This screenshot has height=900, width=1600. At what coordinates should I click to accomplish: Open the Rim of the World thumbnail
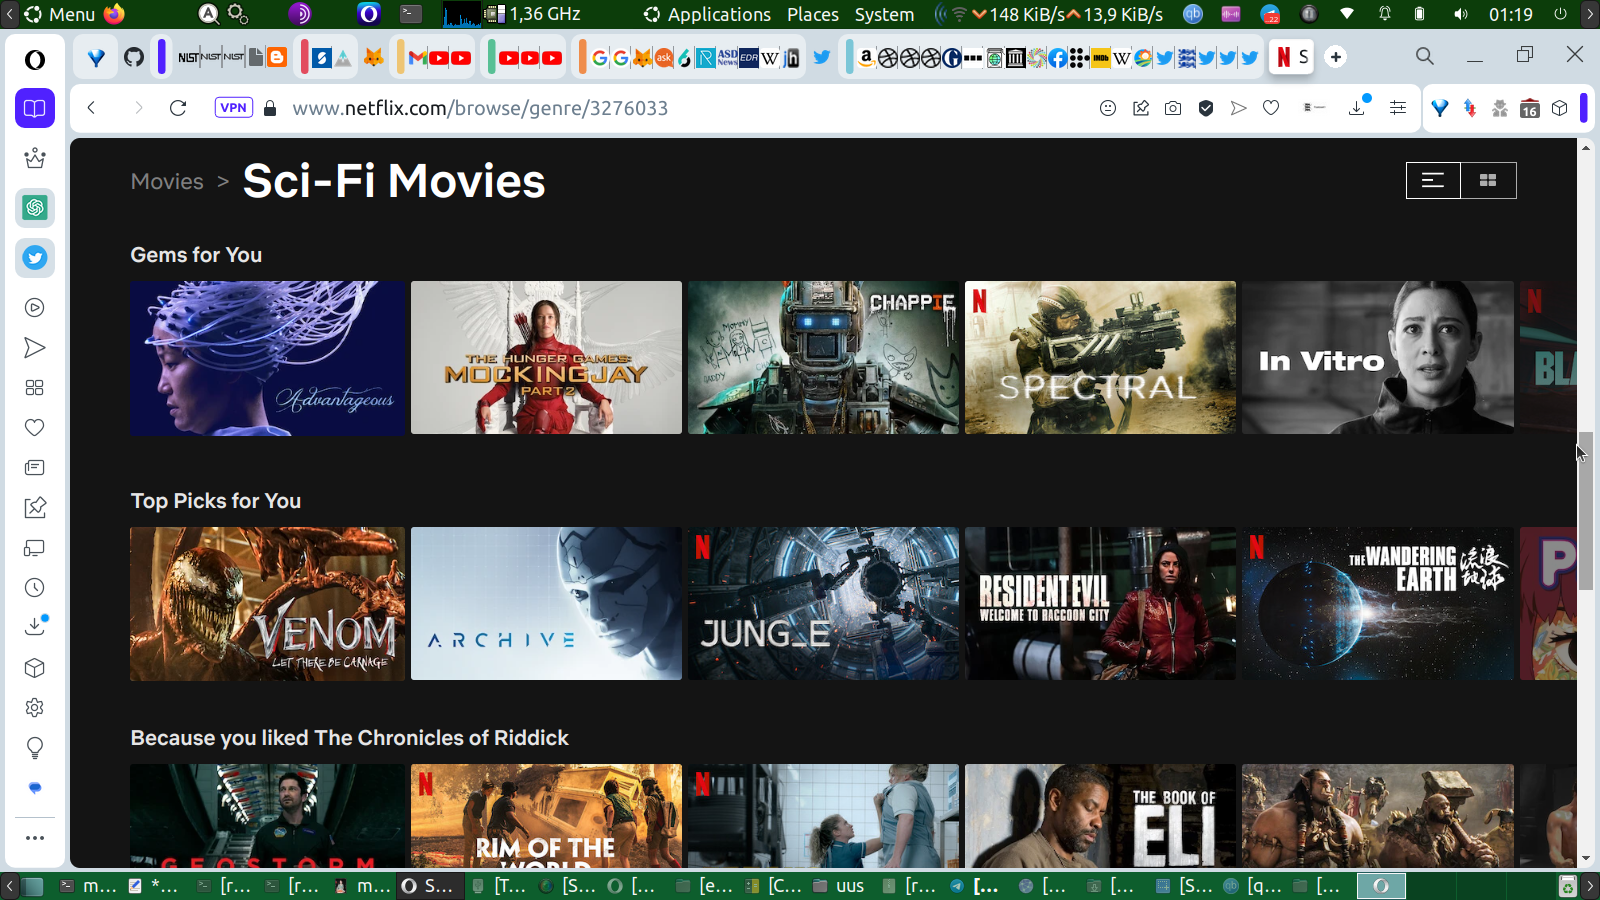click(546, 816)
